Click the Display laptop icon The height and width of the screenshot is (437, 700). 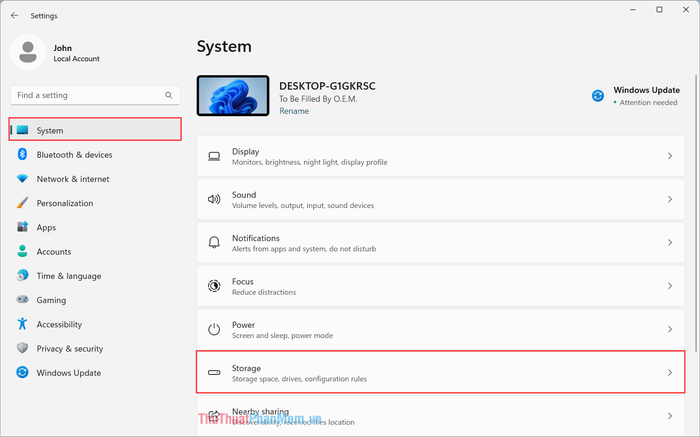[214, 156]
